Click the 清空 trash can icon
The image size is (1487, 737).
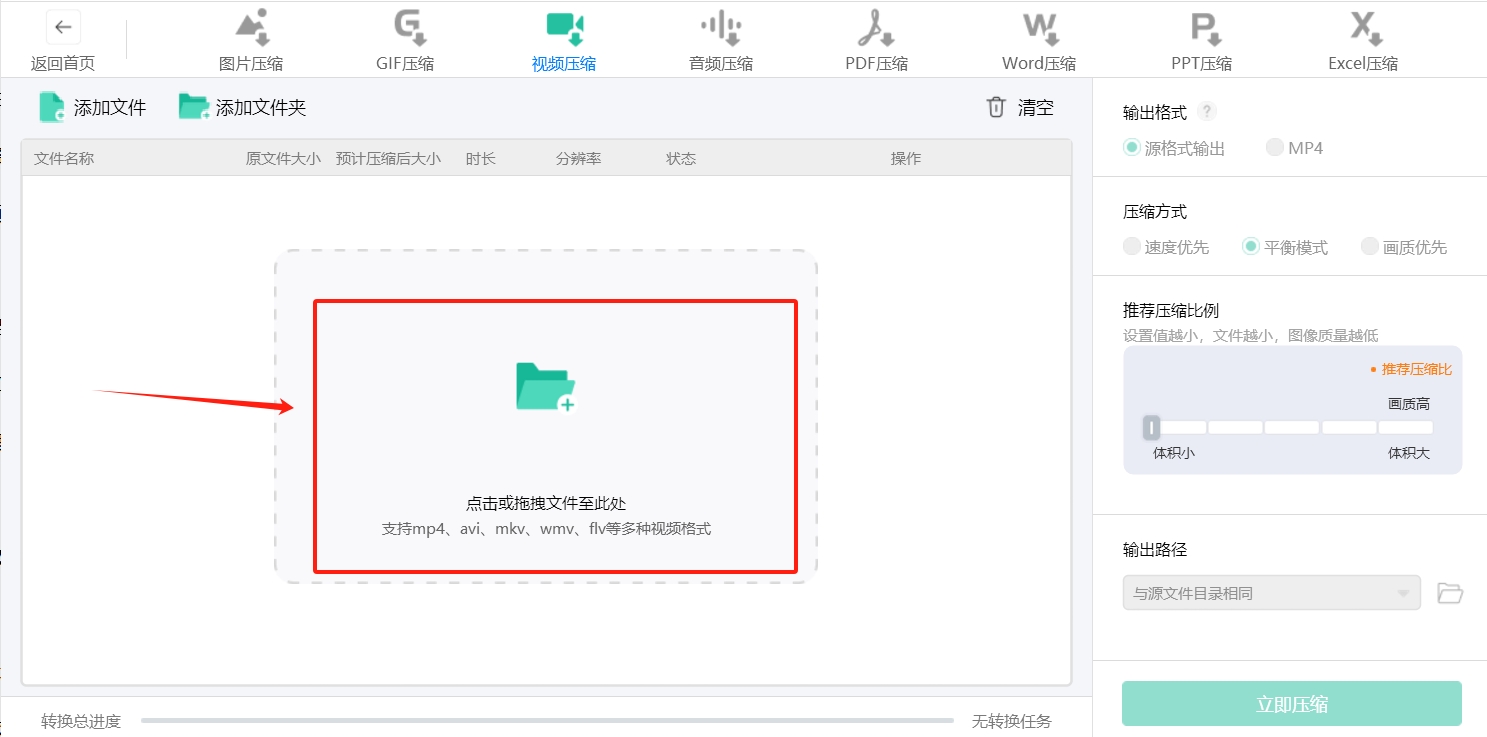pos(996,107)
